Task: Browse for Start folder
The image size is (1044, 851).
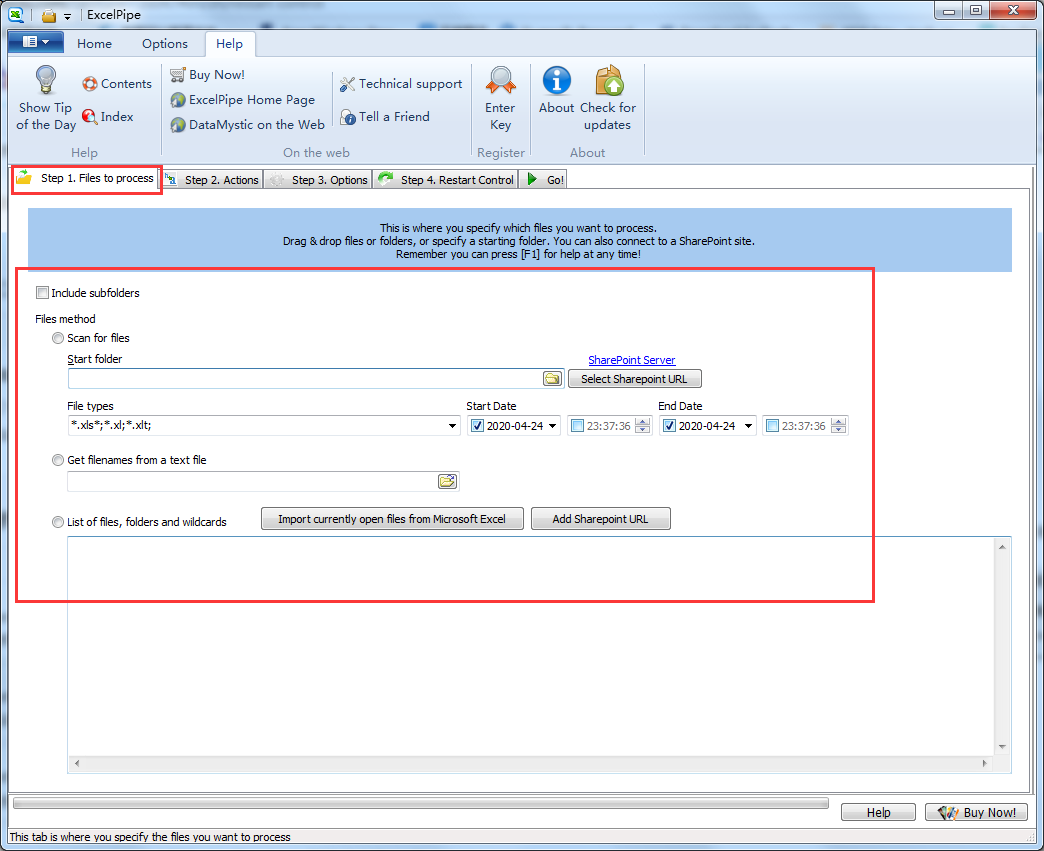Action: [x=552, y=379]
